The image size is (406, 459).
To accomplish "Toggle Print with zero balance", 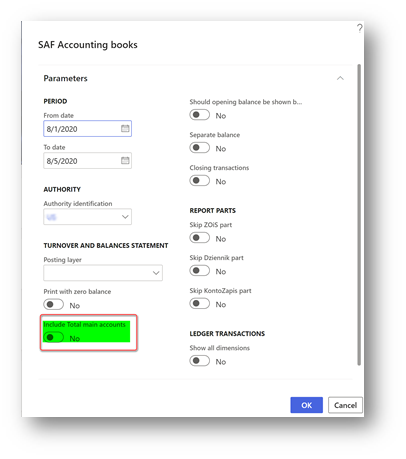I will pos(53,304).
